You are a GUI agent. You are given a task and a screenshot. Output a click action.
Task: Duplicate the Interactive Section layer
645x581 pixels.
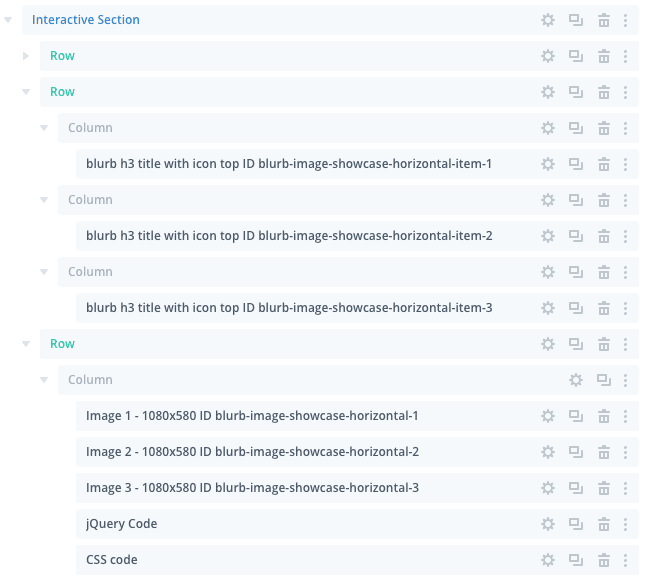tap(575, 20)
